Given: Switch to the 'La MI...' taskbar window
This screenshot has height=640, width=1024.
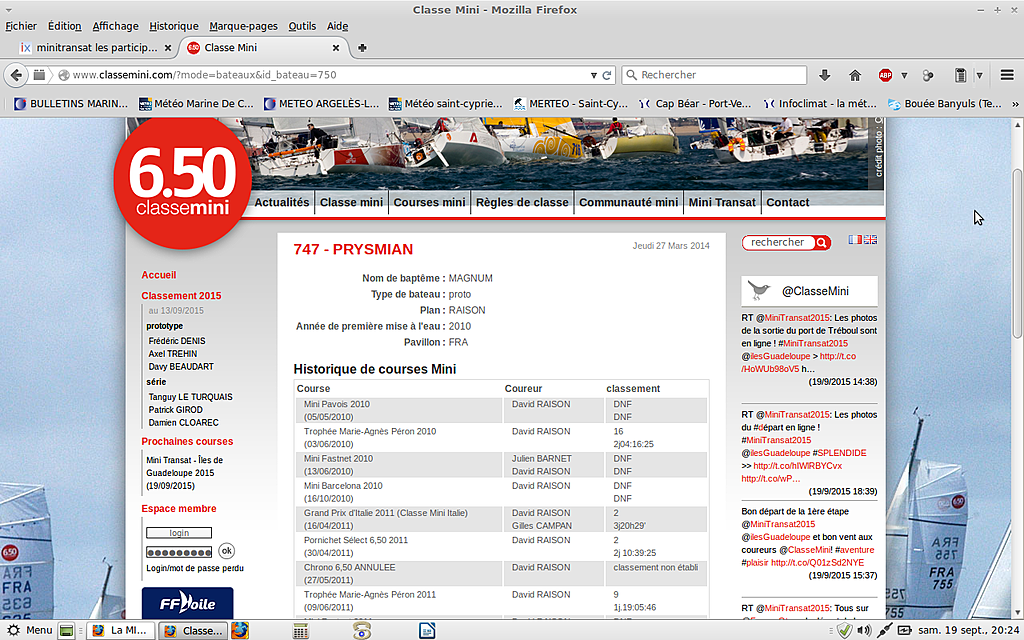Looking at the screenshot, I should coord(120,630).
